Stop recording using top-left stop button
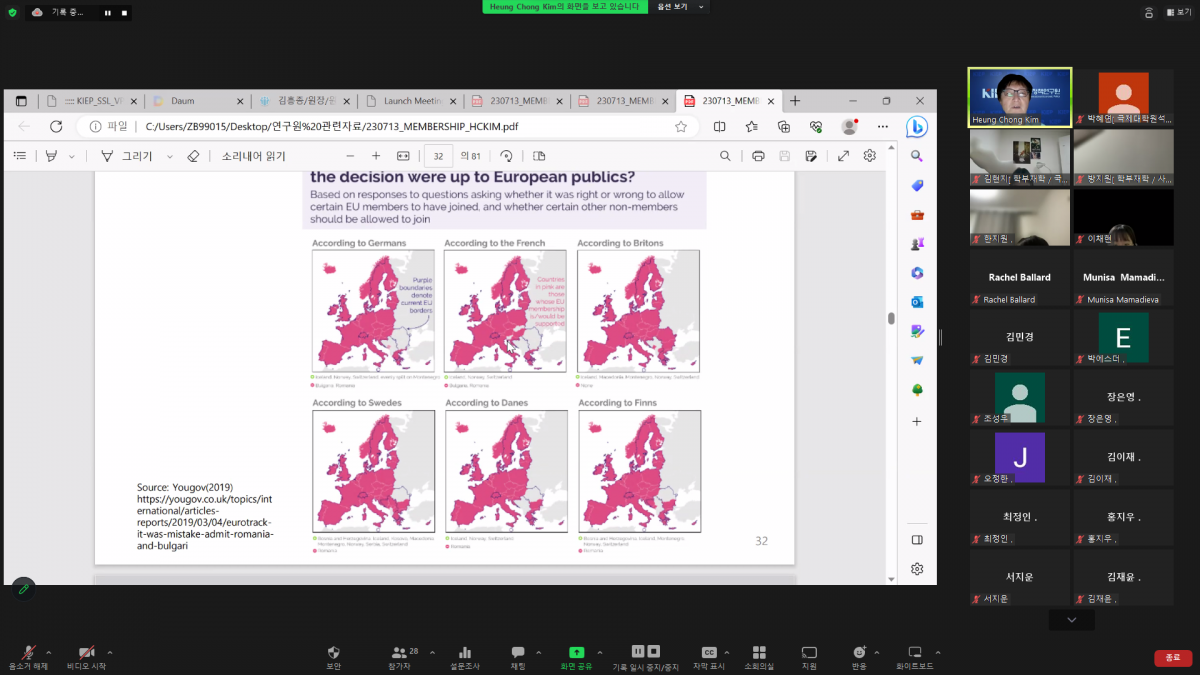The width and height of the screenshot is (1200, 675). 124,13
